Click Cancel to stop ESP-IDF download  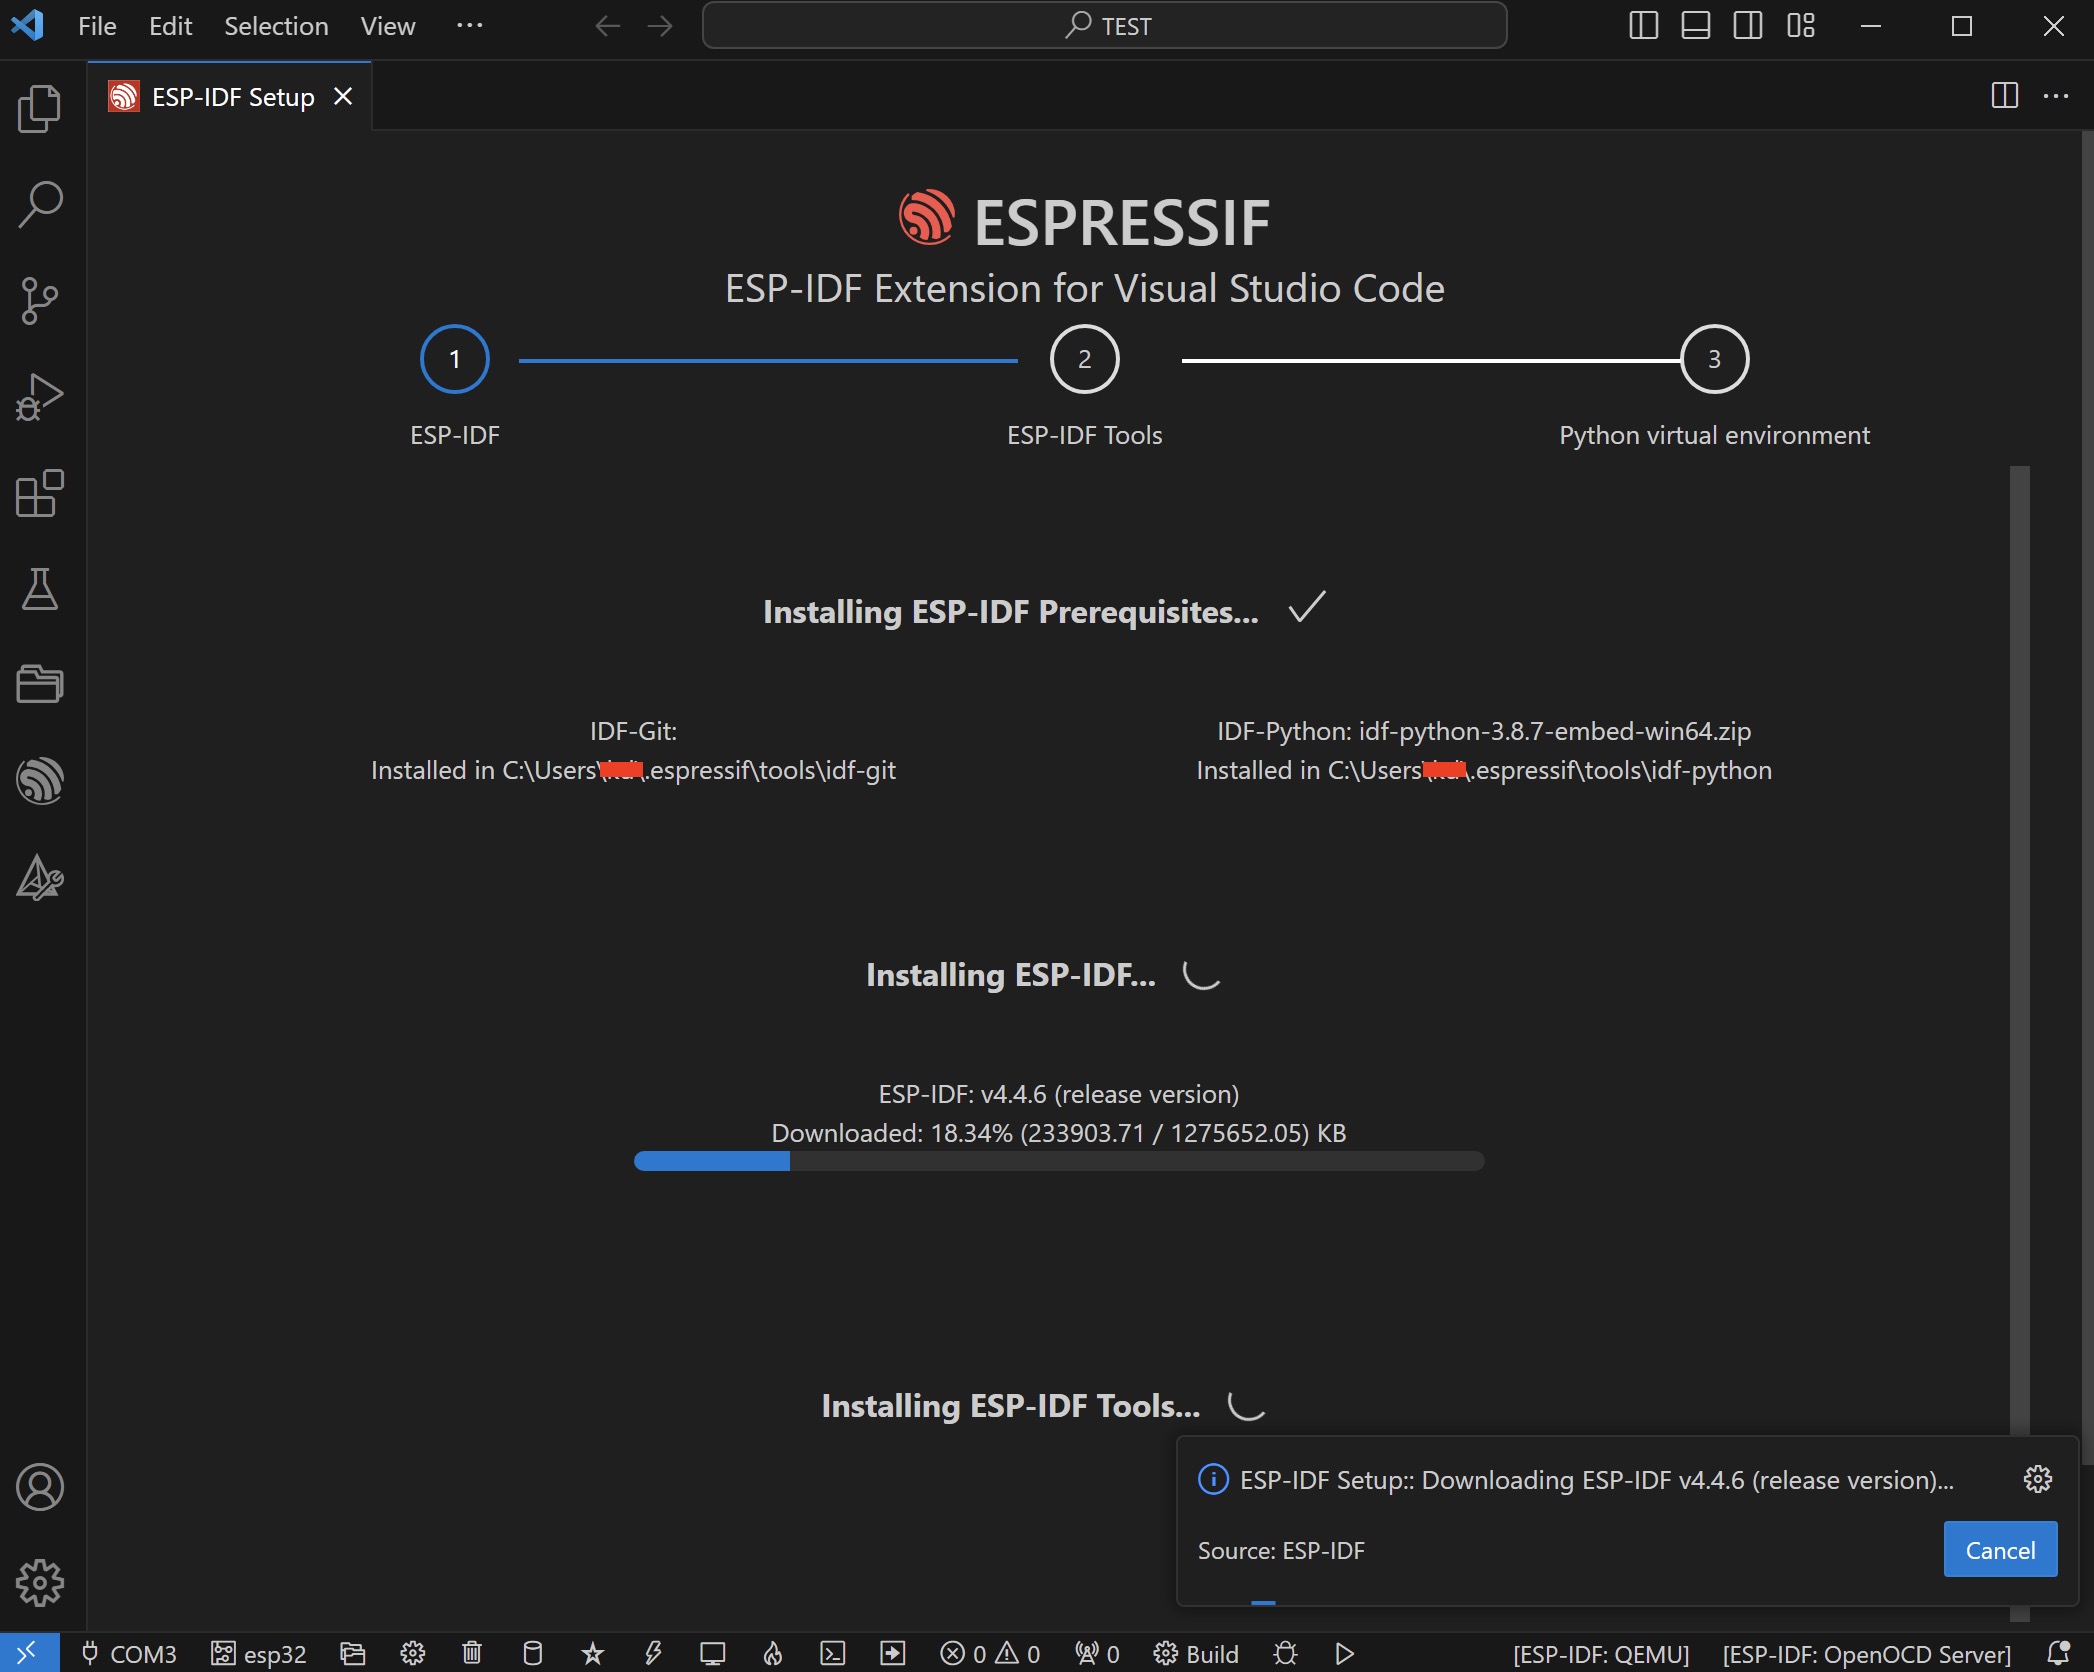click(2000, 1547)
